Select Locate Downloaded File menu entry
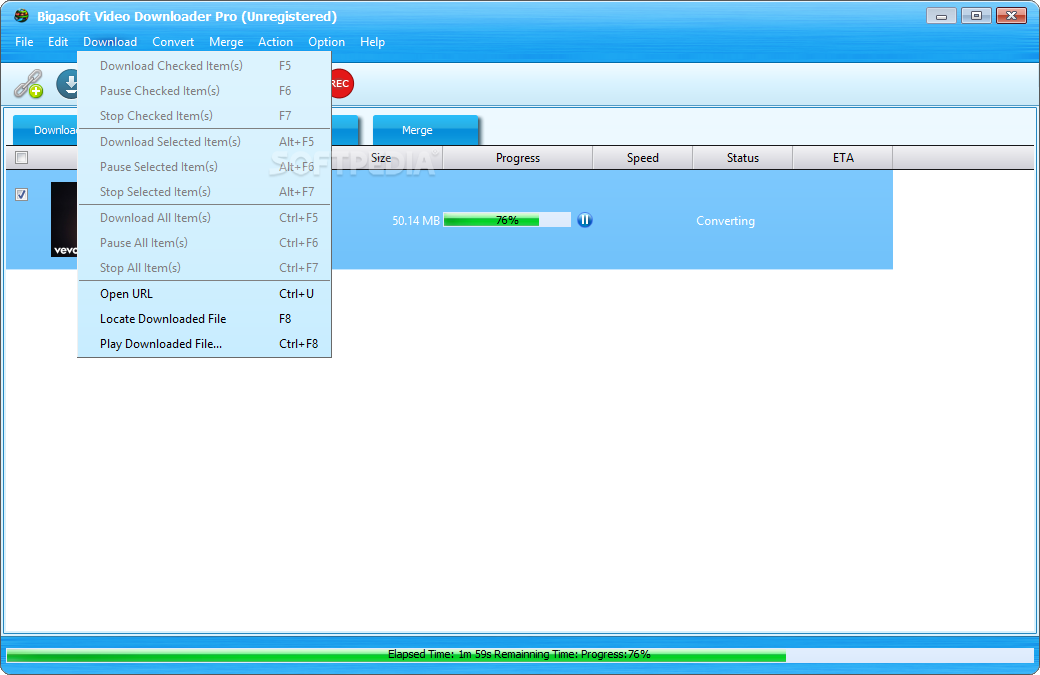1040x675 pixels. [x=204, y=319]
